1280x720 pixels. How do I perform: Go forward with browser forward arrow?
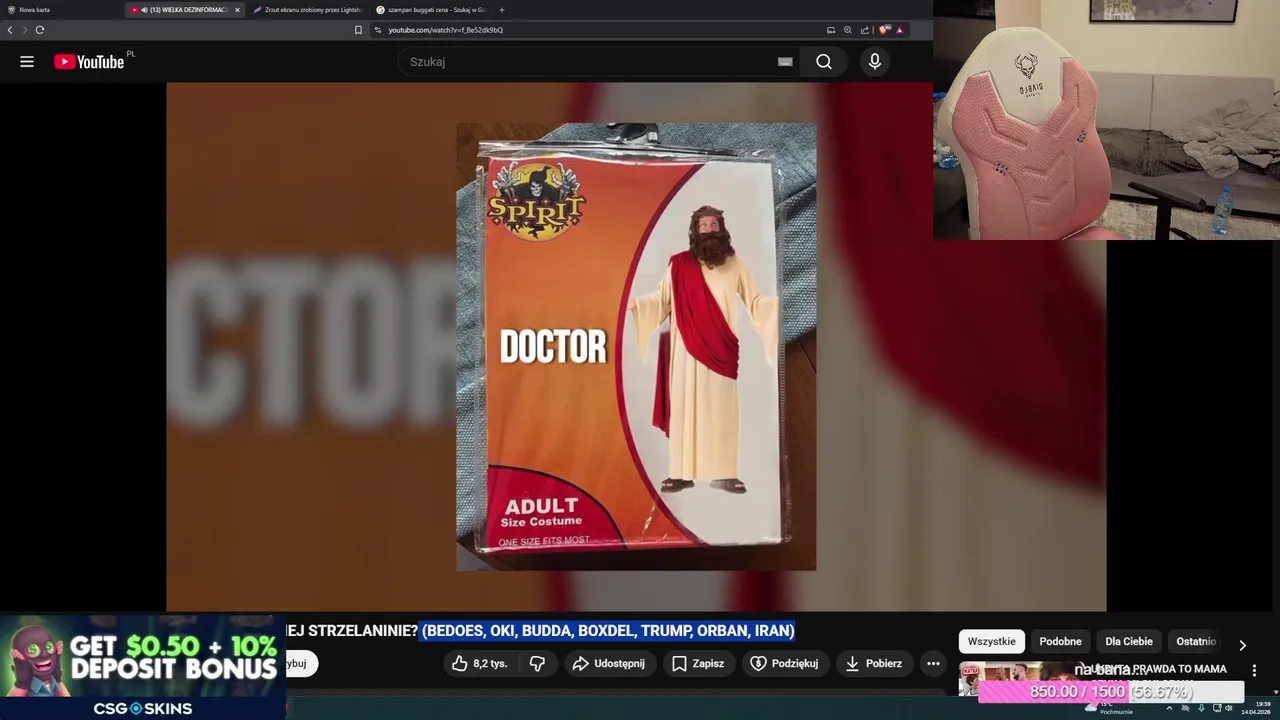coord(25,30)
